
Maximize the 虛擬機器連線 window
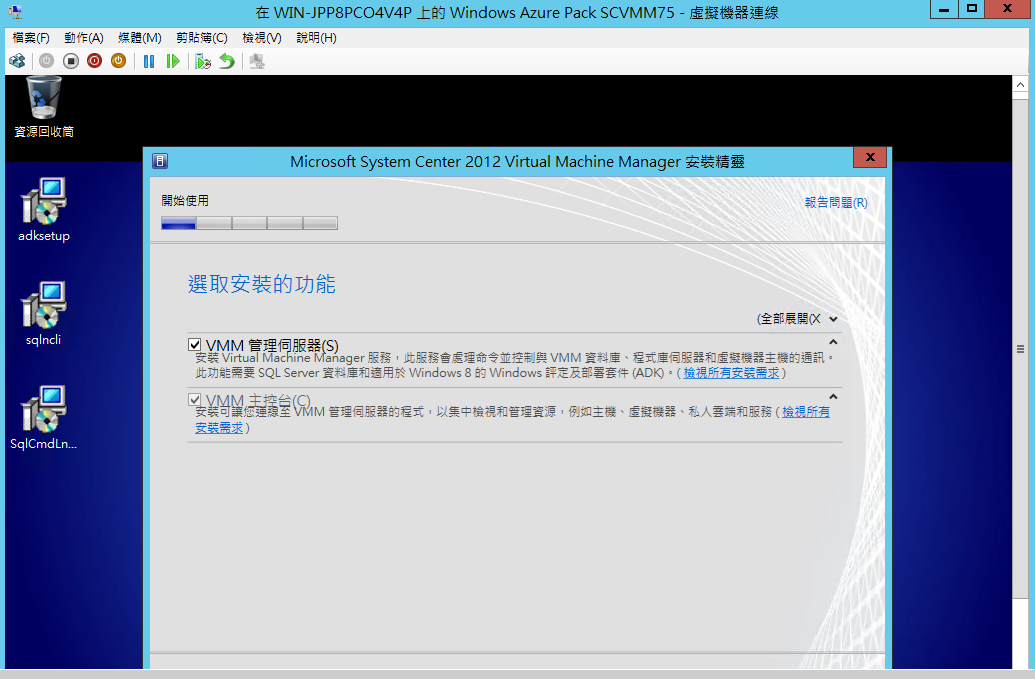(x=972, y=9)
